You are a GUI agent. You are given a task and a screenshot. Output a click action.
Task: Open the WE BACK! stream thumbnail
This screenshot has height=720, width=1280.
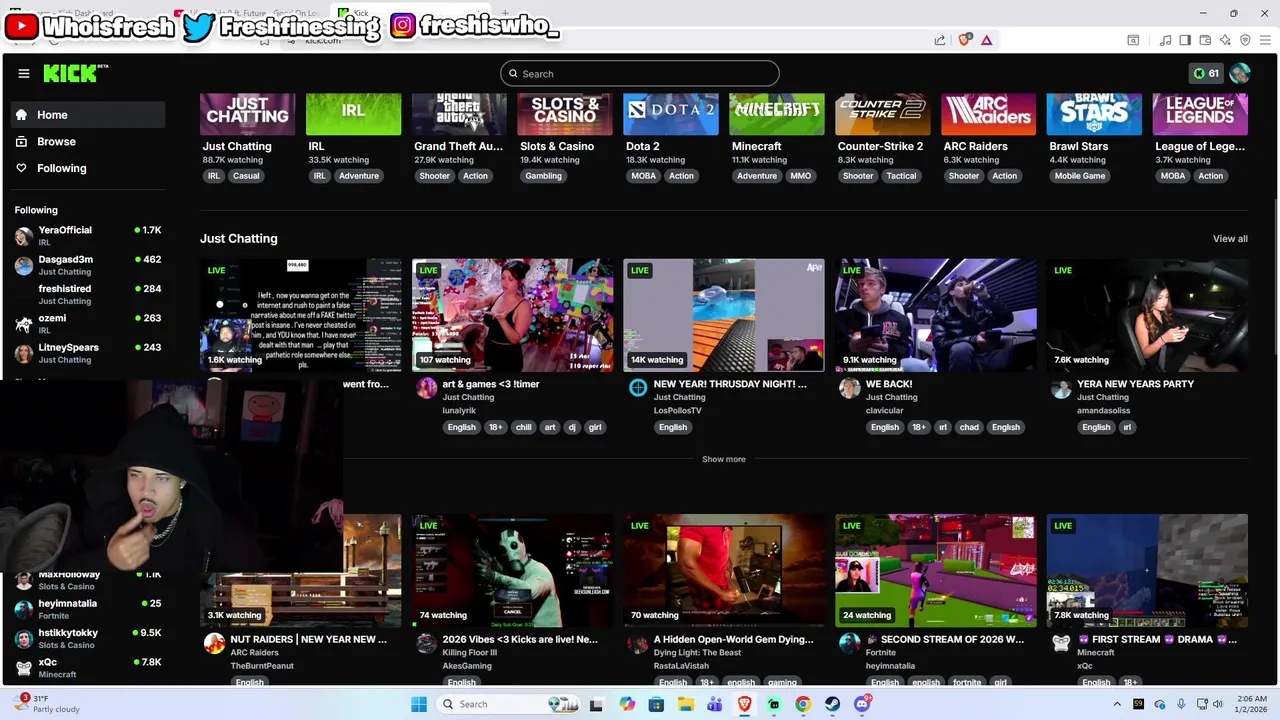[936, 315]
